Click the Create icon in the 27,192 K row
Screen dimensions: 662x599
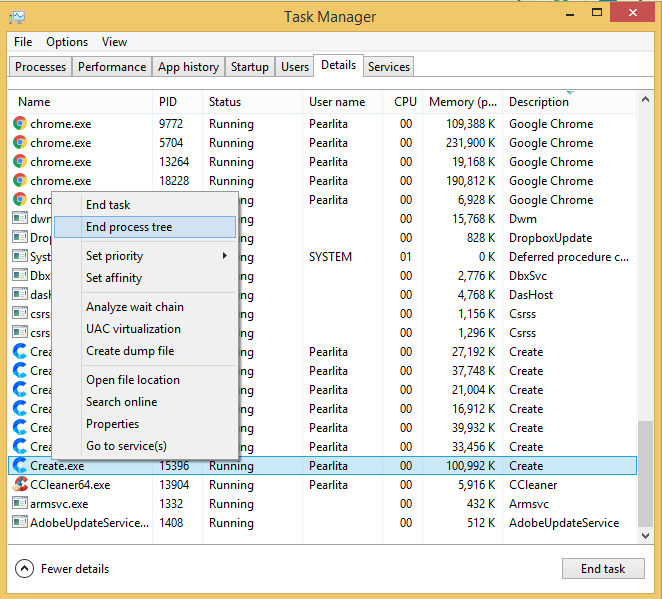point(20,351)
